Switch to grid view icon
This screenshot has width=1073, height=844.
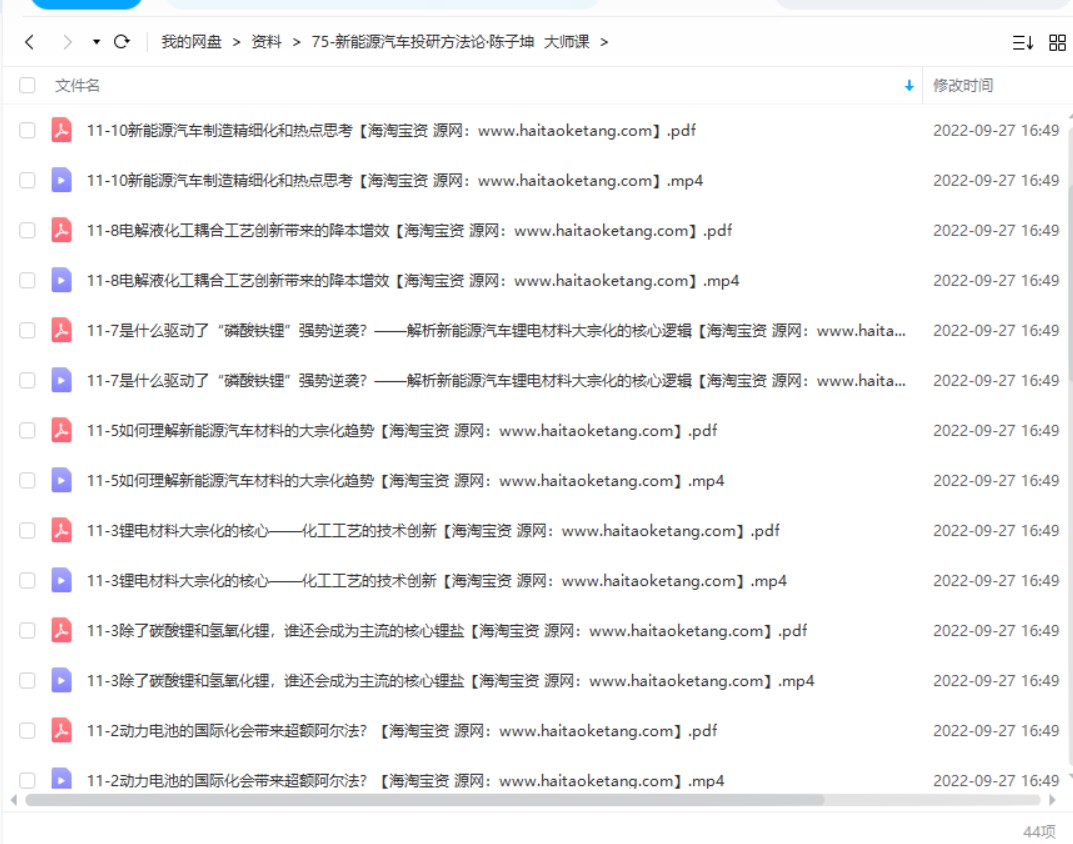[x=1057, y=42]
